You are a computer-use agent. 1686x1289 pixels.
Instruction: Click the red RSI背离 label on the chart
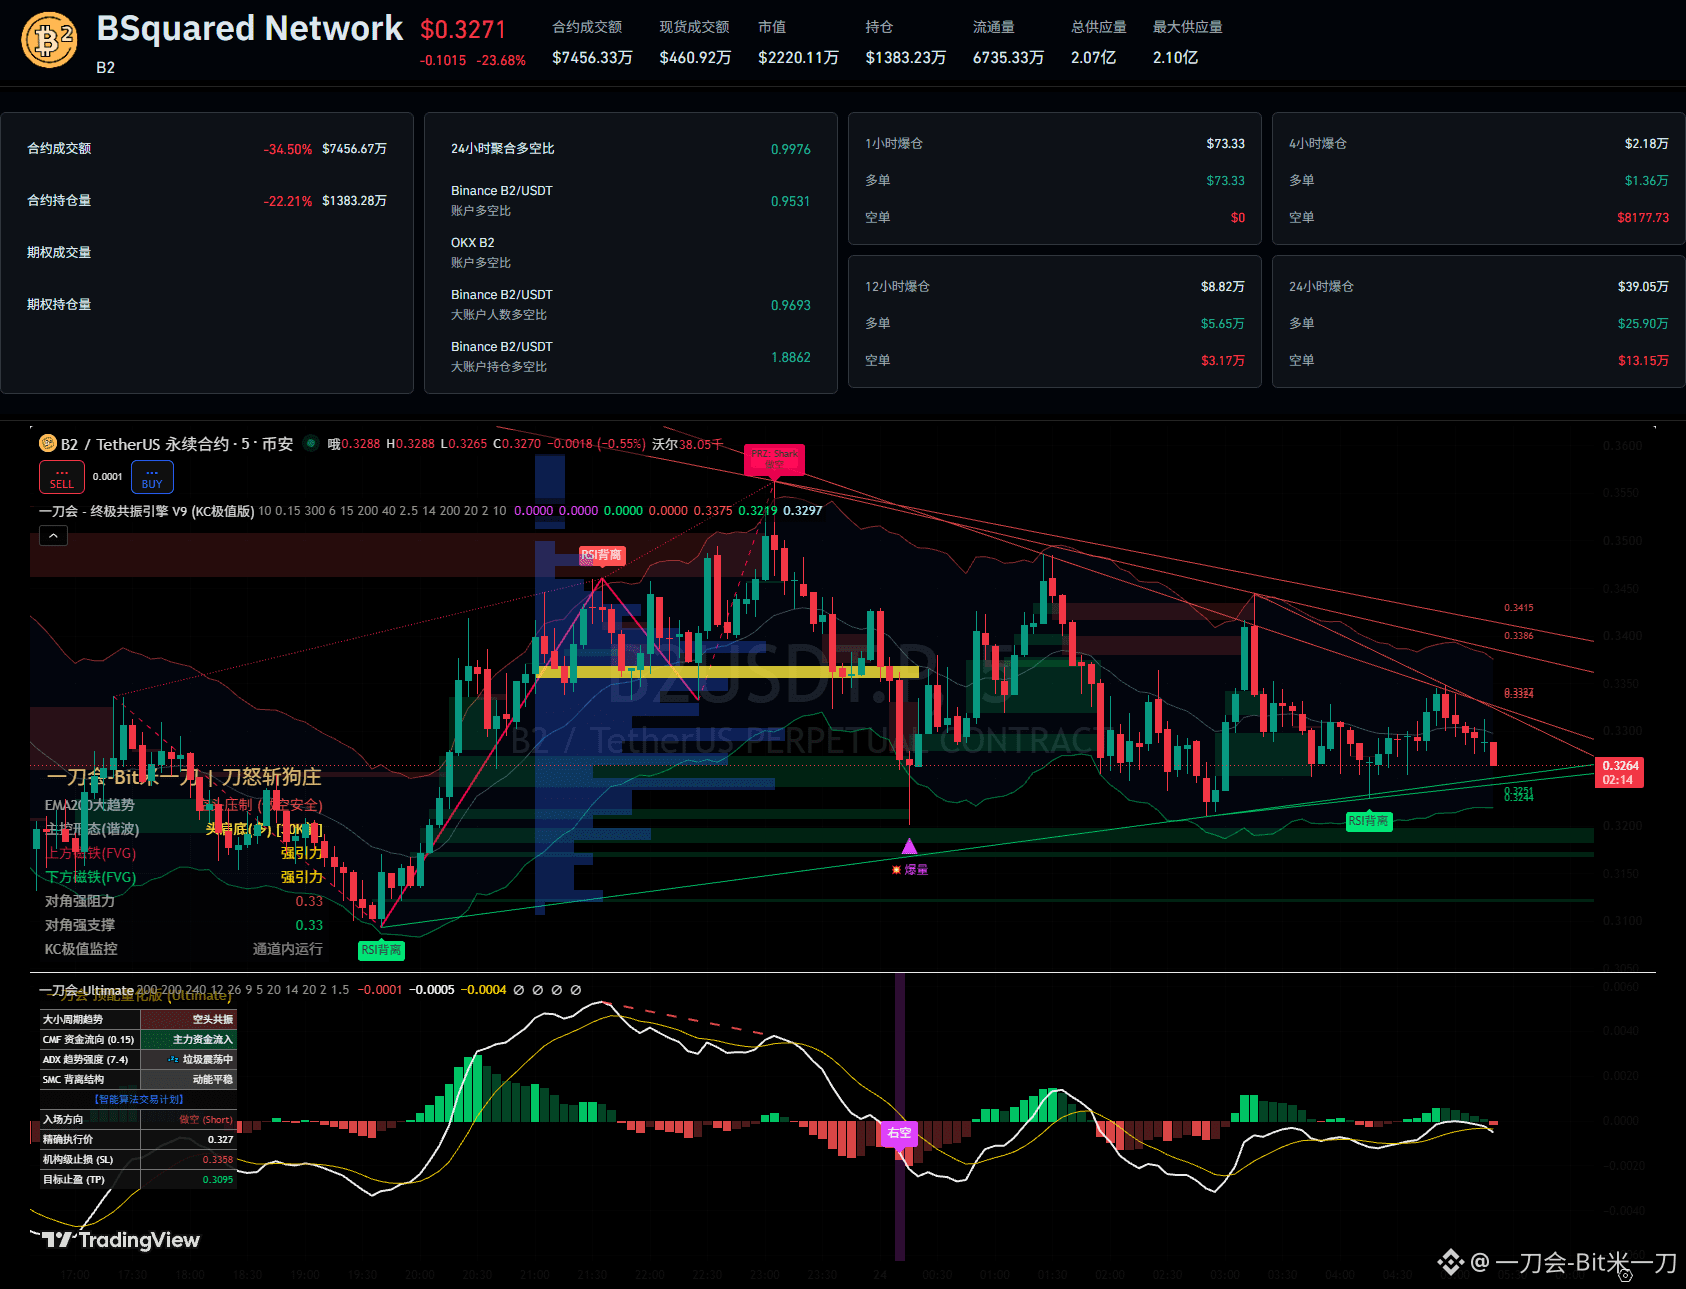pyautogui.click(x=602, y=555)
